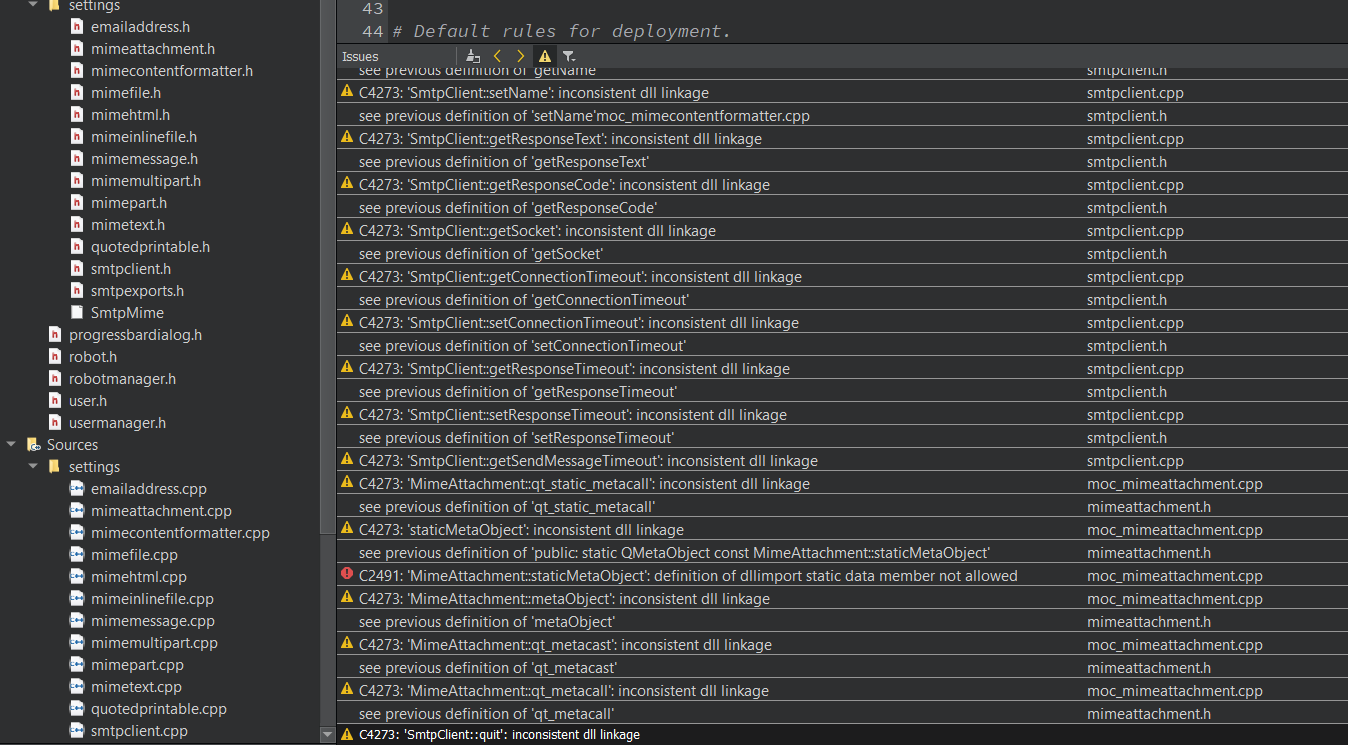
Task: Open mimemultipart.cpp source file
Action: 154,643
